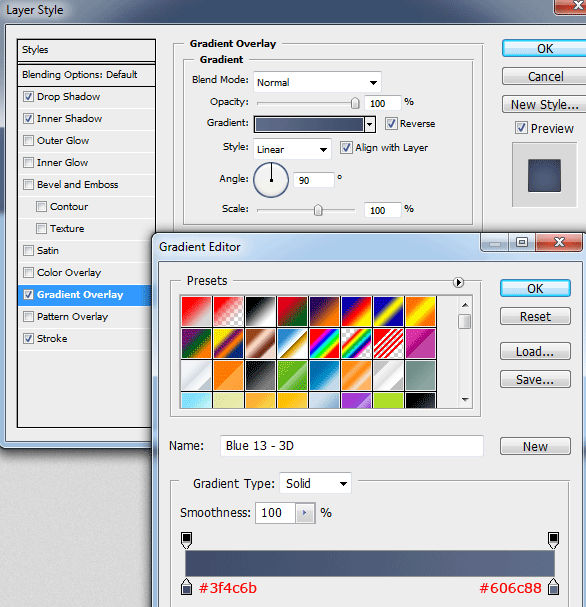This screenshot has width=586, height=607.
Task: Select the gray-teal gradient preset in third row
Action: pos(421,376)
